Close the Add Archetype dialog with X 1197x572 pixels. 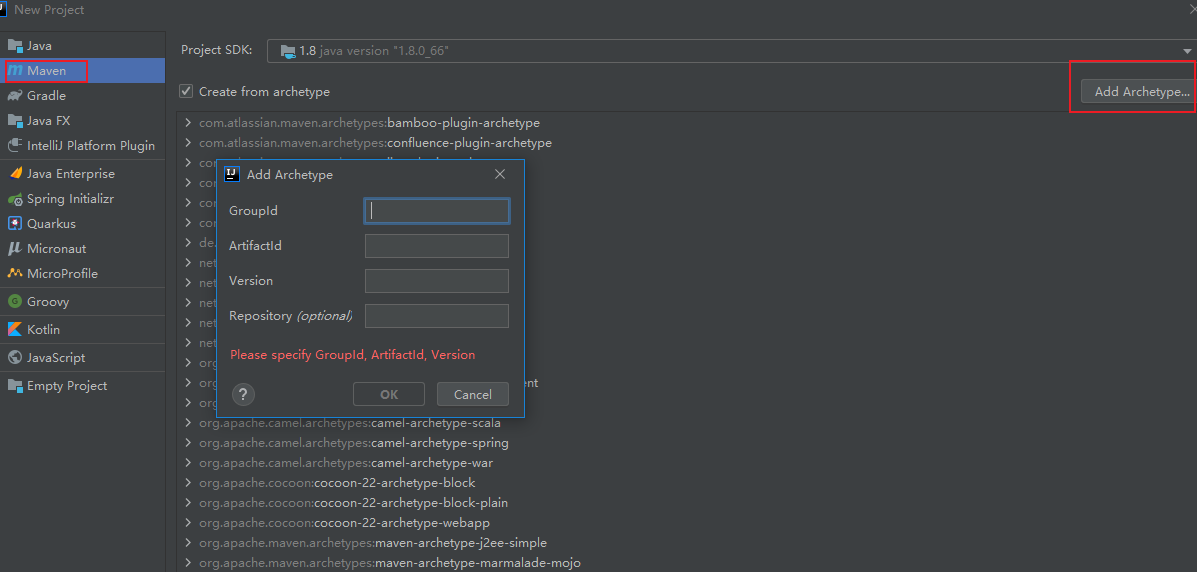500,174
